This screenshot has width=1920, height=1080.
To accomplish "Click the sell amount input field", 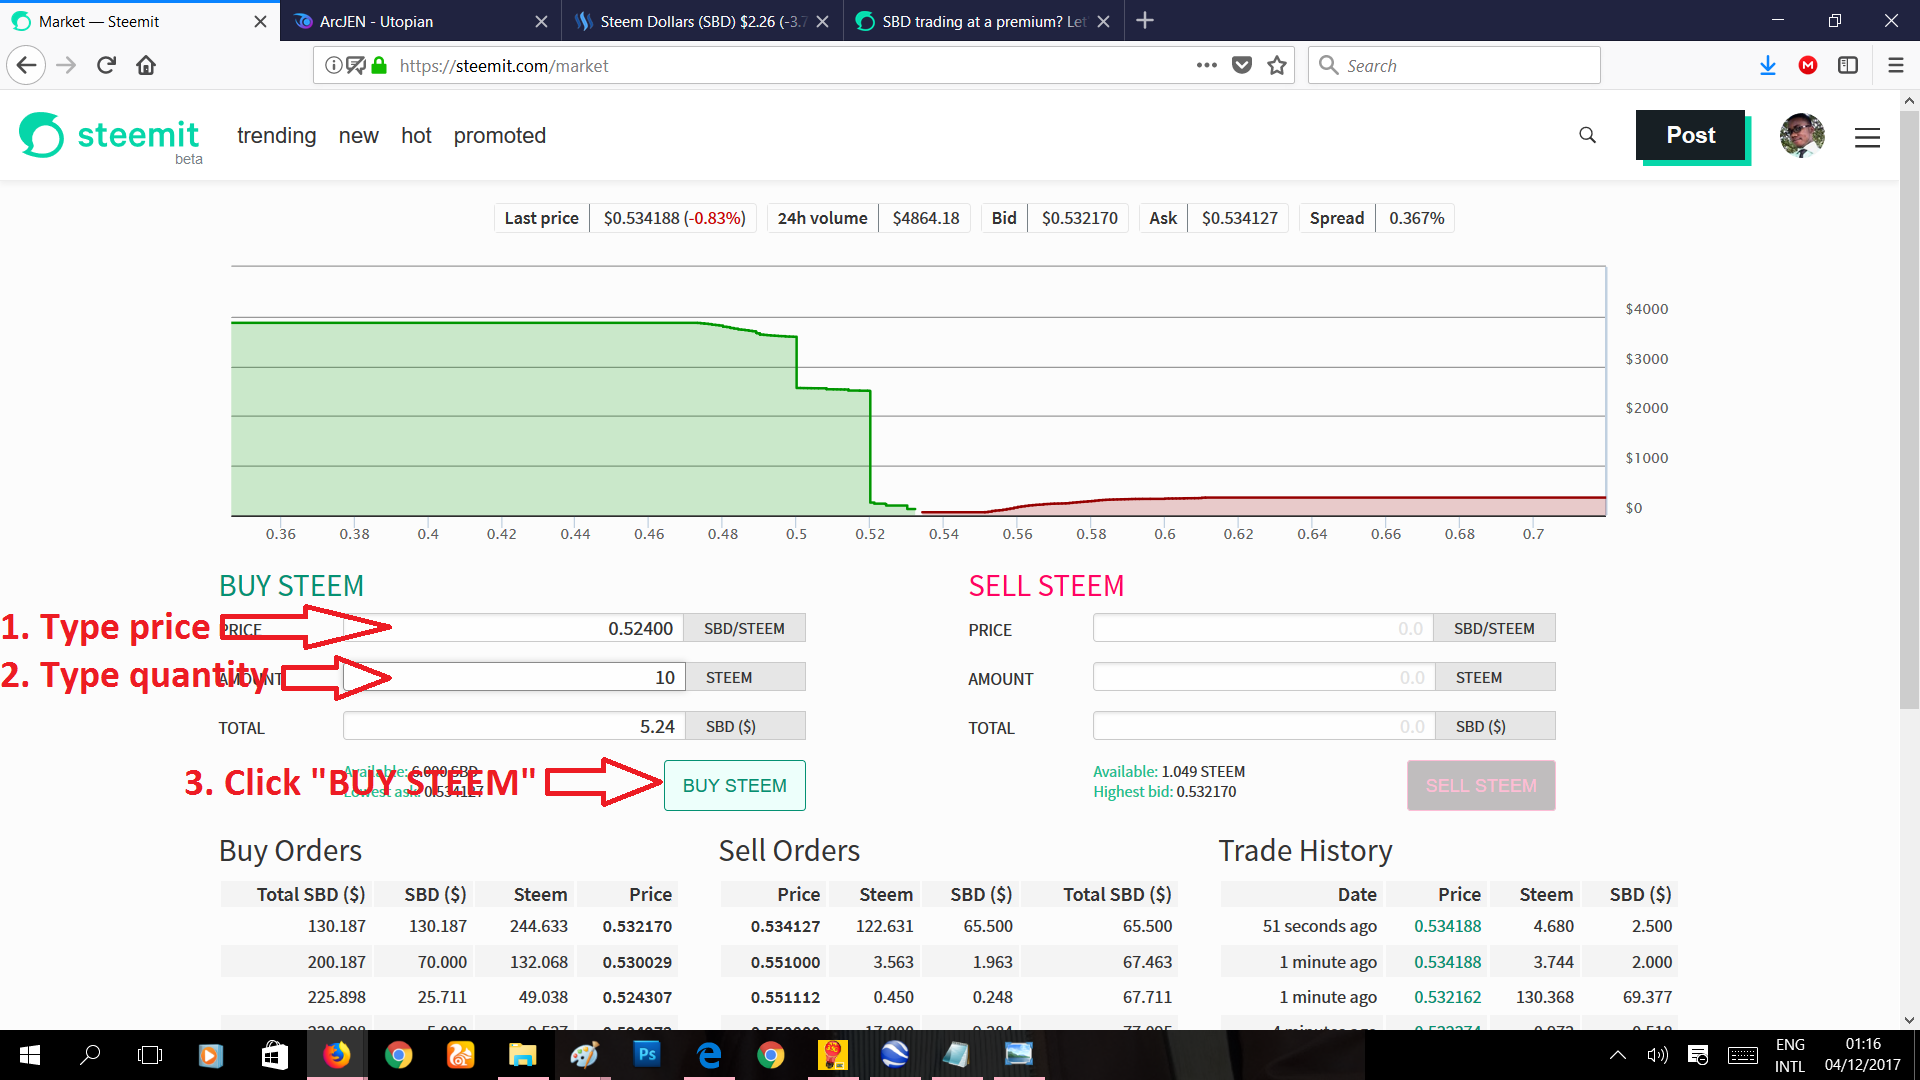I will tap(1264, 678).
